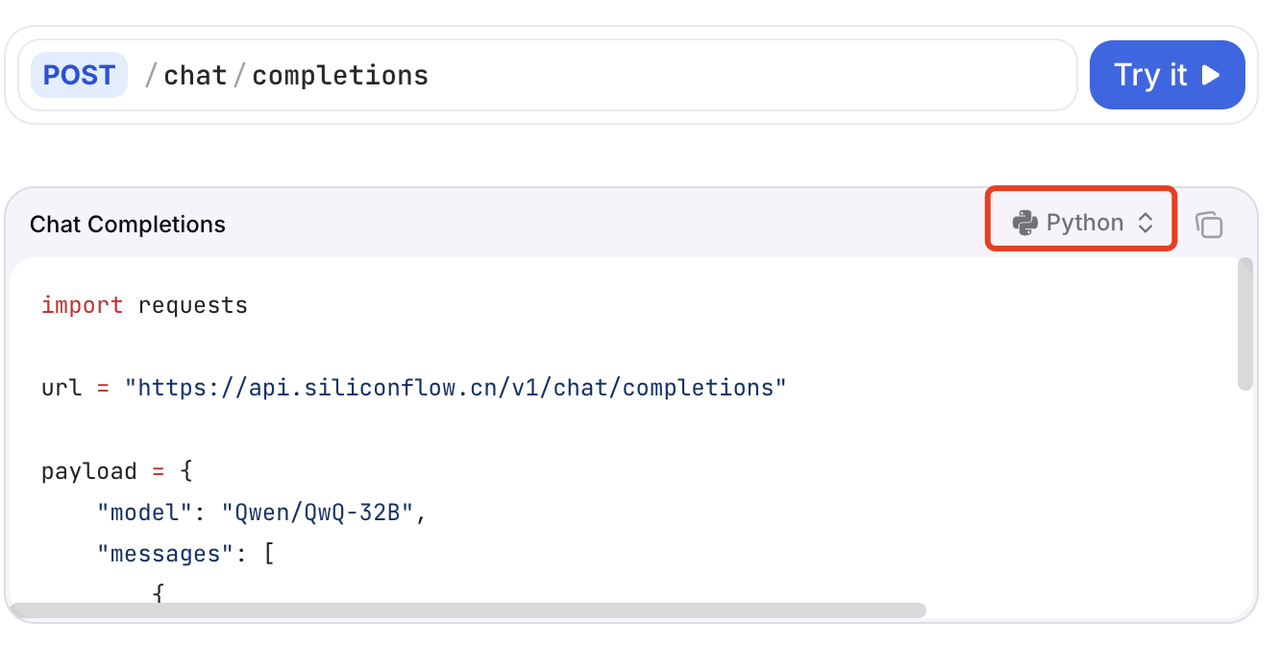
Task: Click the siliconflow API URL string
Action: point(455,387)
